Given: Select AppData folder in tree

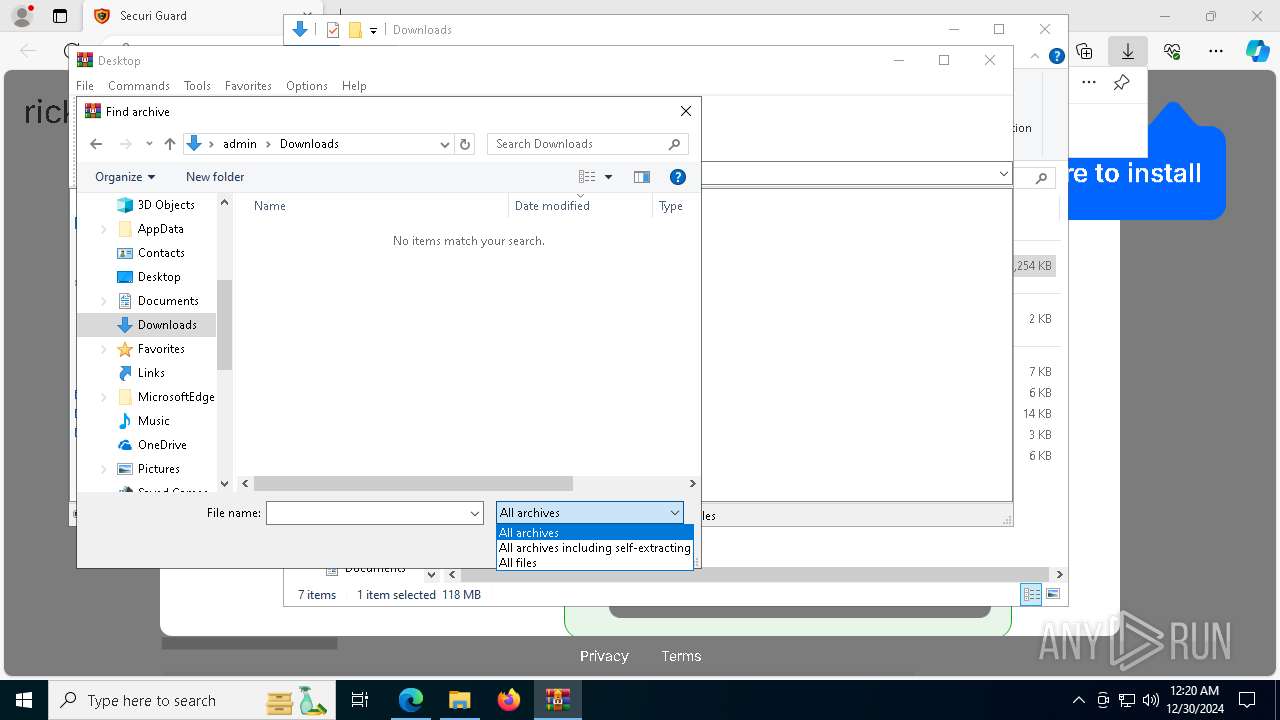Looking at the screenshot, I should (x=160, y=229).
